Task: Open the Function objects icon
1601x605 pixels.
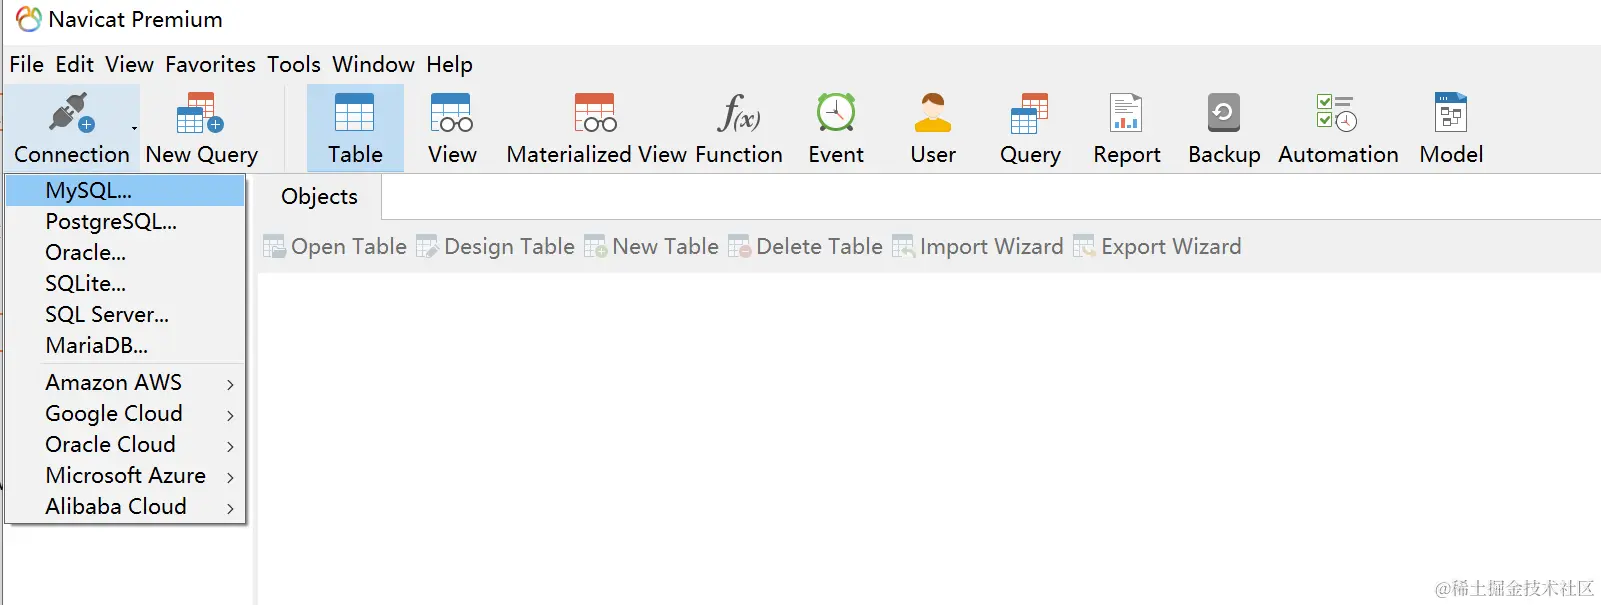Action: [x=738, y=114]
